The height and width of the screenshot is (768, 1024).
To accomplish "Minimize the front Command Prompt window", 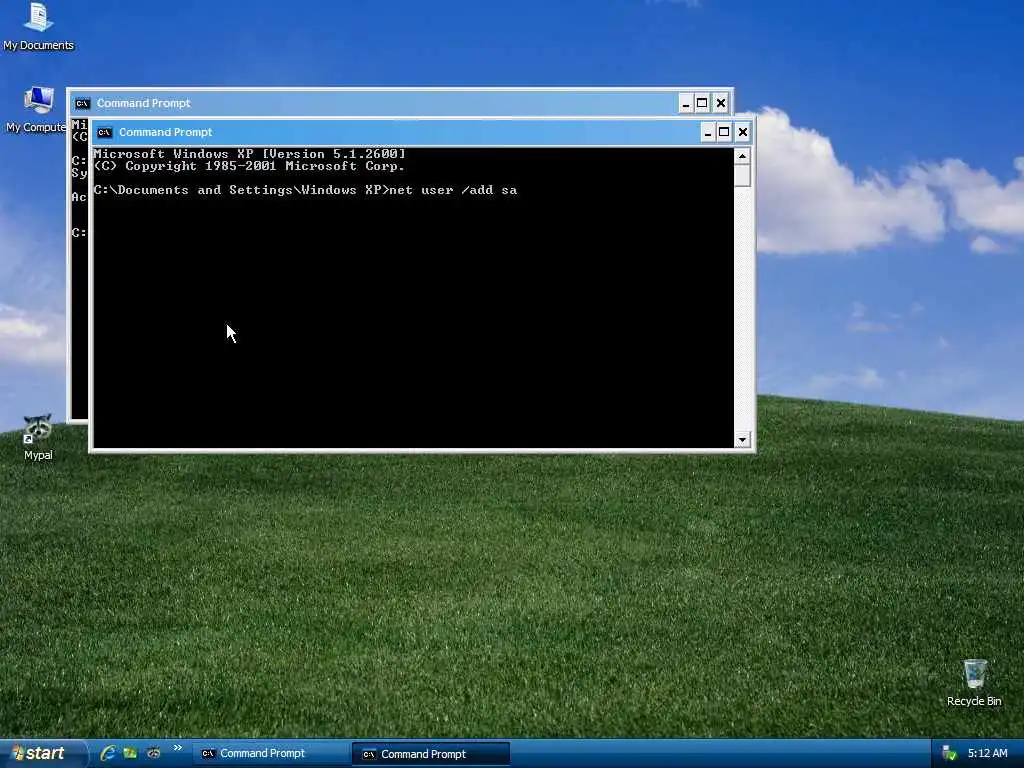I will point(707,133).
